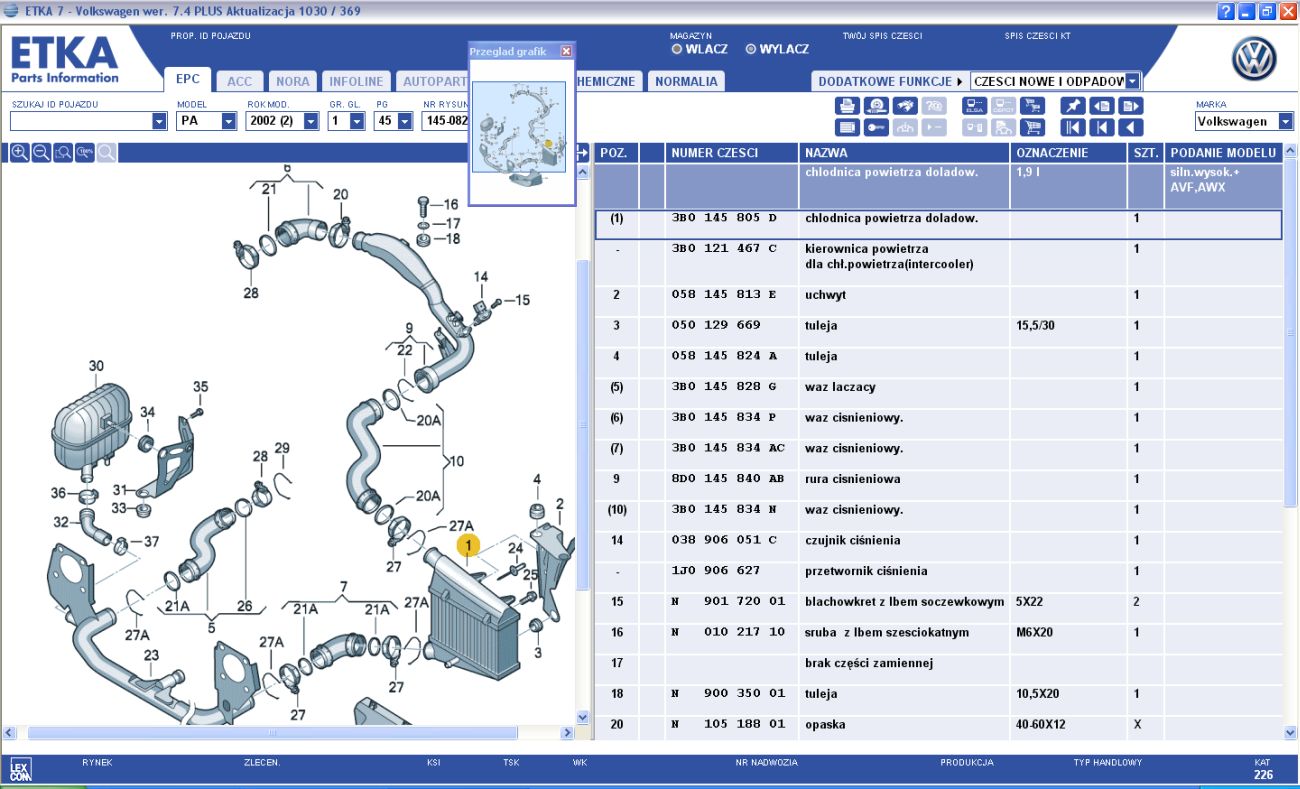Screen dimensions: 1300x789
Task: Open the CZESCI NOWE I ODPADOW dropdown
Action: [1132, 81]
